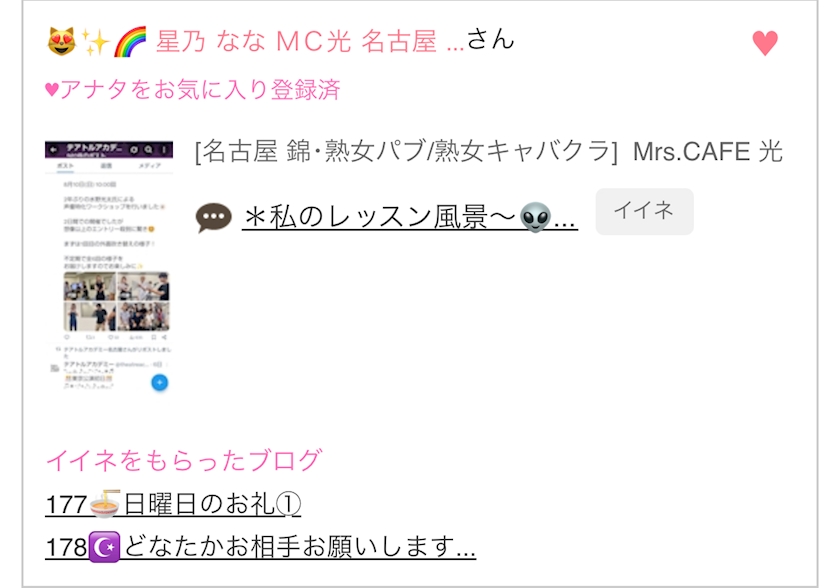Screen dimensions: 840x588
Task: Click the heart-eyed cat emoji
Action: 62,41
